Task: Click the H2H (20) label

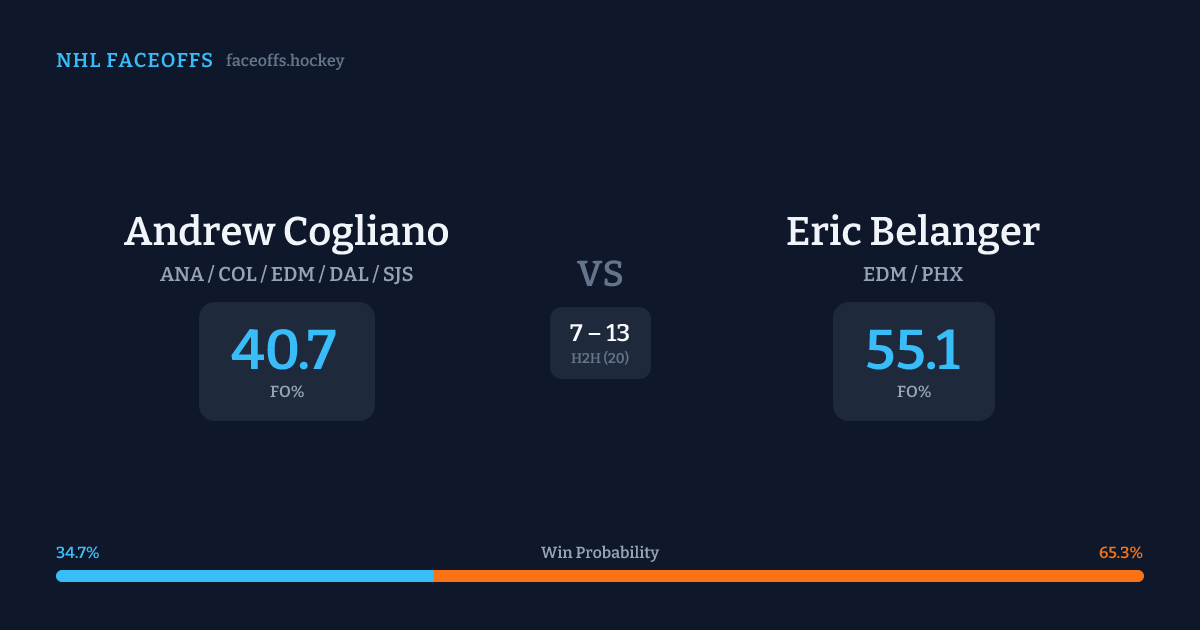Action: 600,358
